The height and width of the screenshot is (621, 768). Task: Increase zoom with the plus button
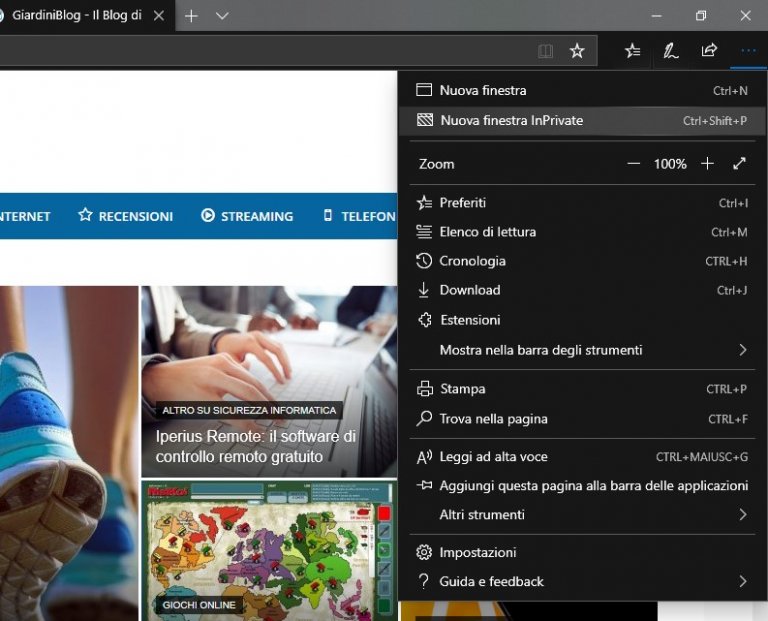[708, 164]
